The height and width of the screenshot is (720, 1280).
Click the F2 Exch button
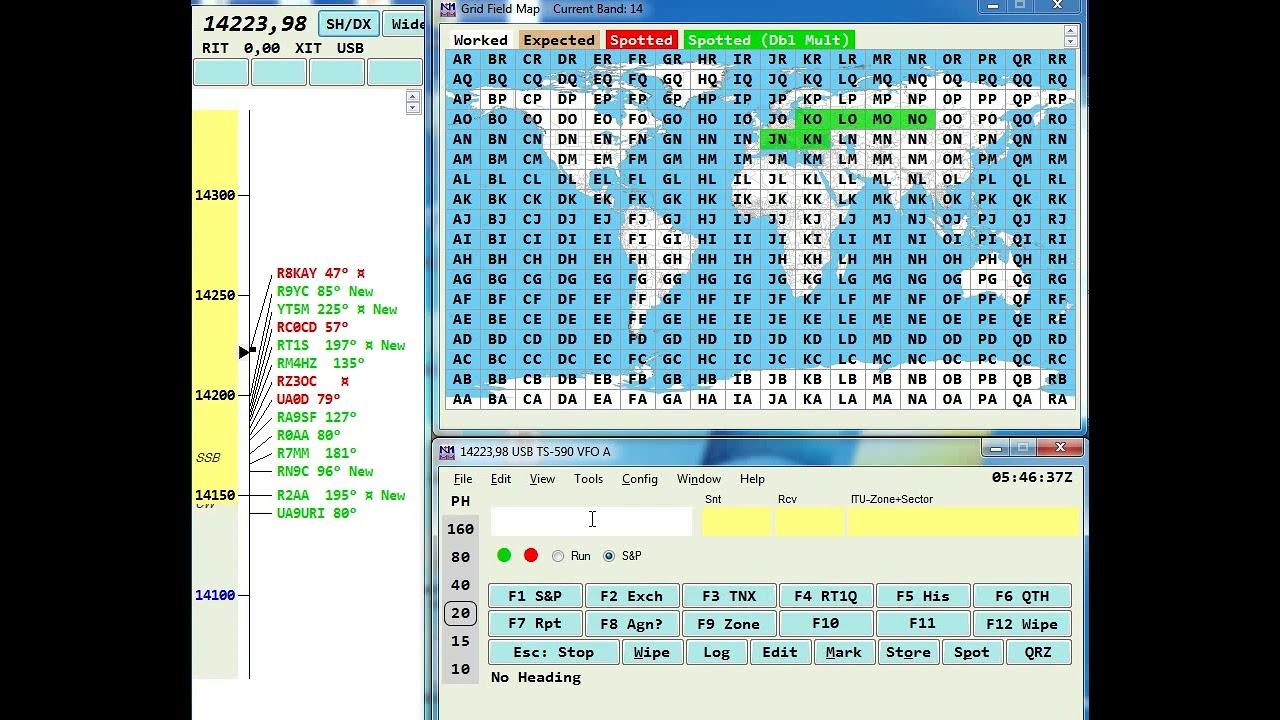tap(632, 596)
